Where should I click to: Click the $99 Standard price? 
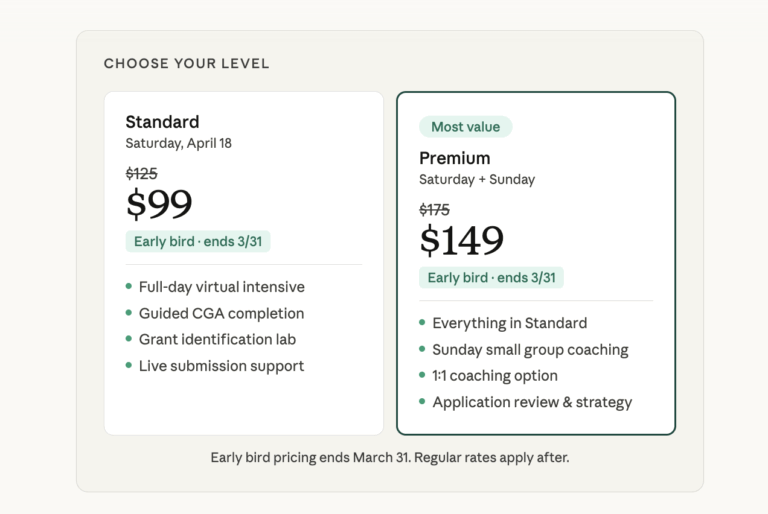click(x=159, y=204)
